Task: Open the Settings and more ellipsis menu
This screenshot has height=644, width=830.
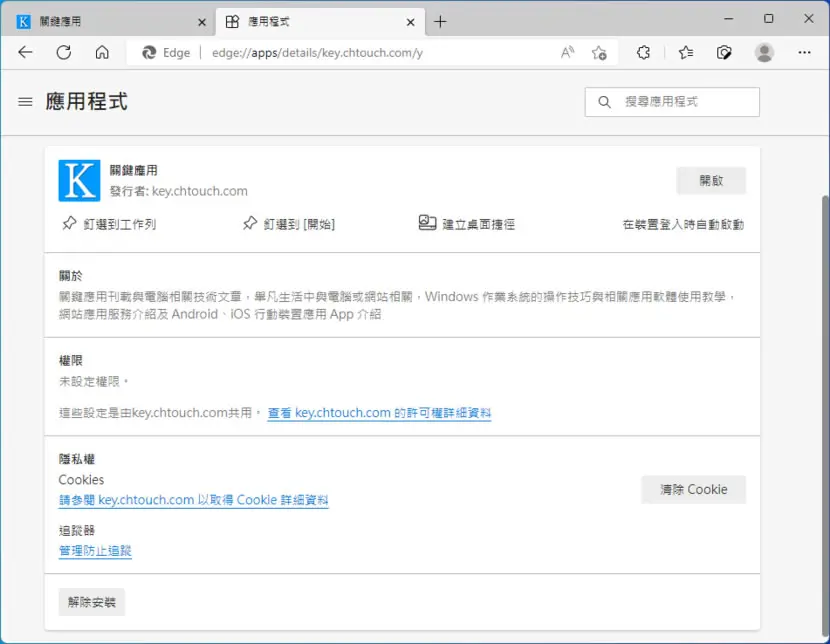Action: [x=804, y=52]
